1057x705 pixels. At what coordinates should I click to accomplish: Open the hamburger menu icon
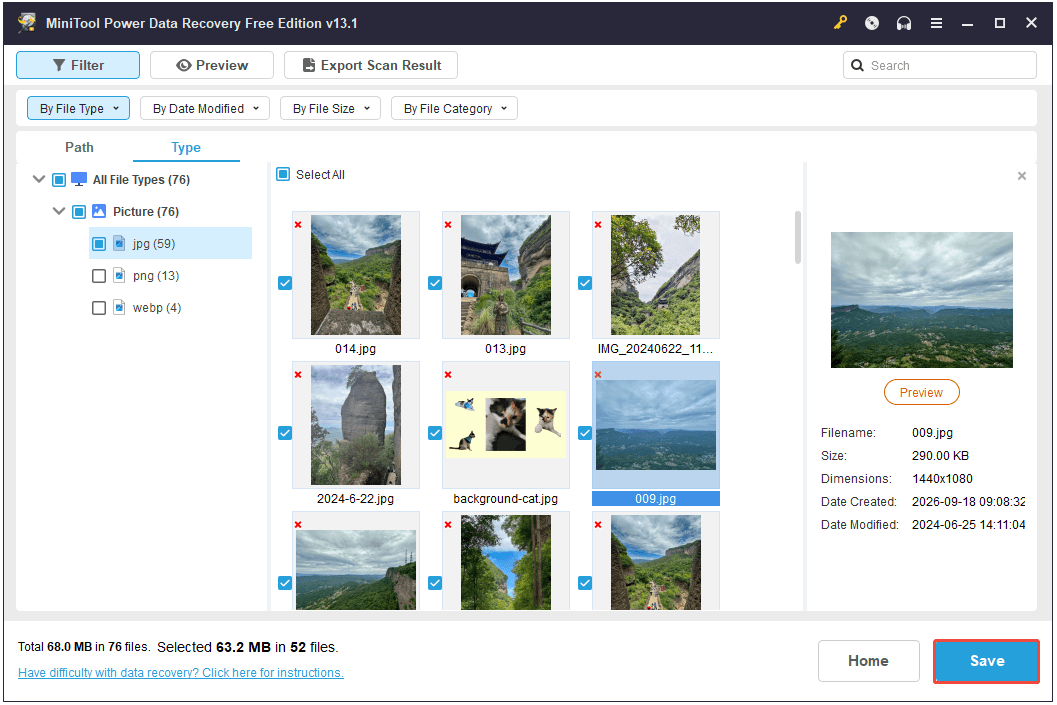[x=936, y=23]
